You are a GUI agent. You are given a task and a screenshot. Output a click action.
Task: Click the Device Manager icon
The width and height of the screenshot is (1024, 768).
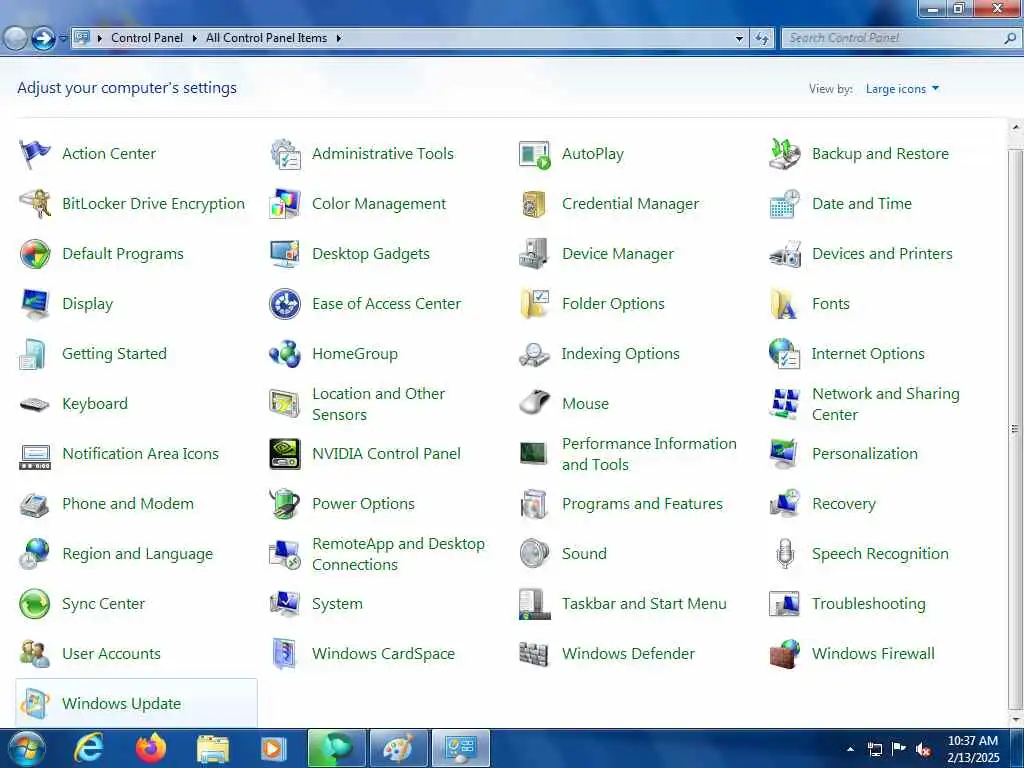(x=534, y=254)
